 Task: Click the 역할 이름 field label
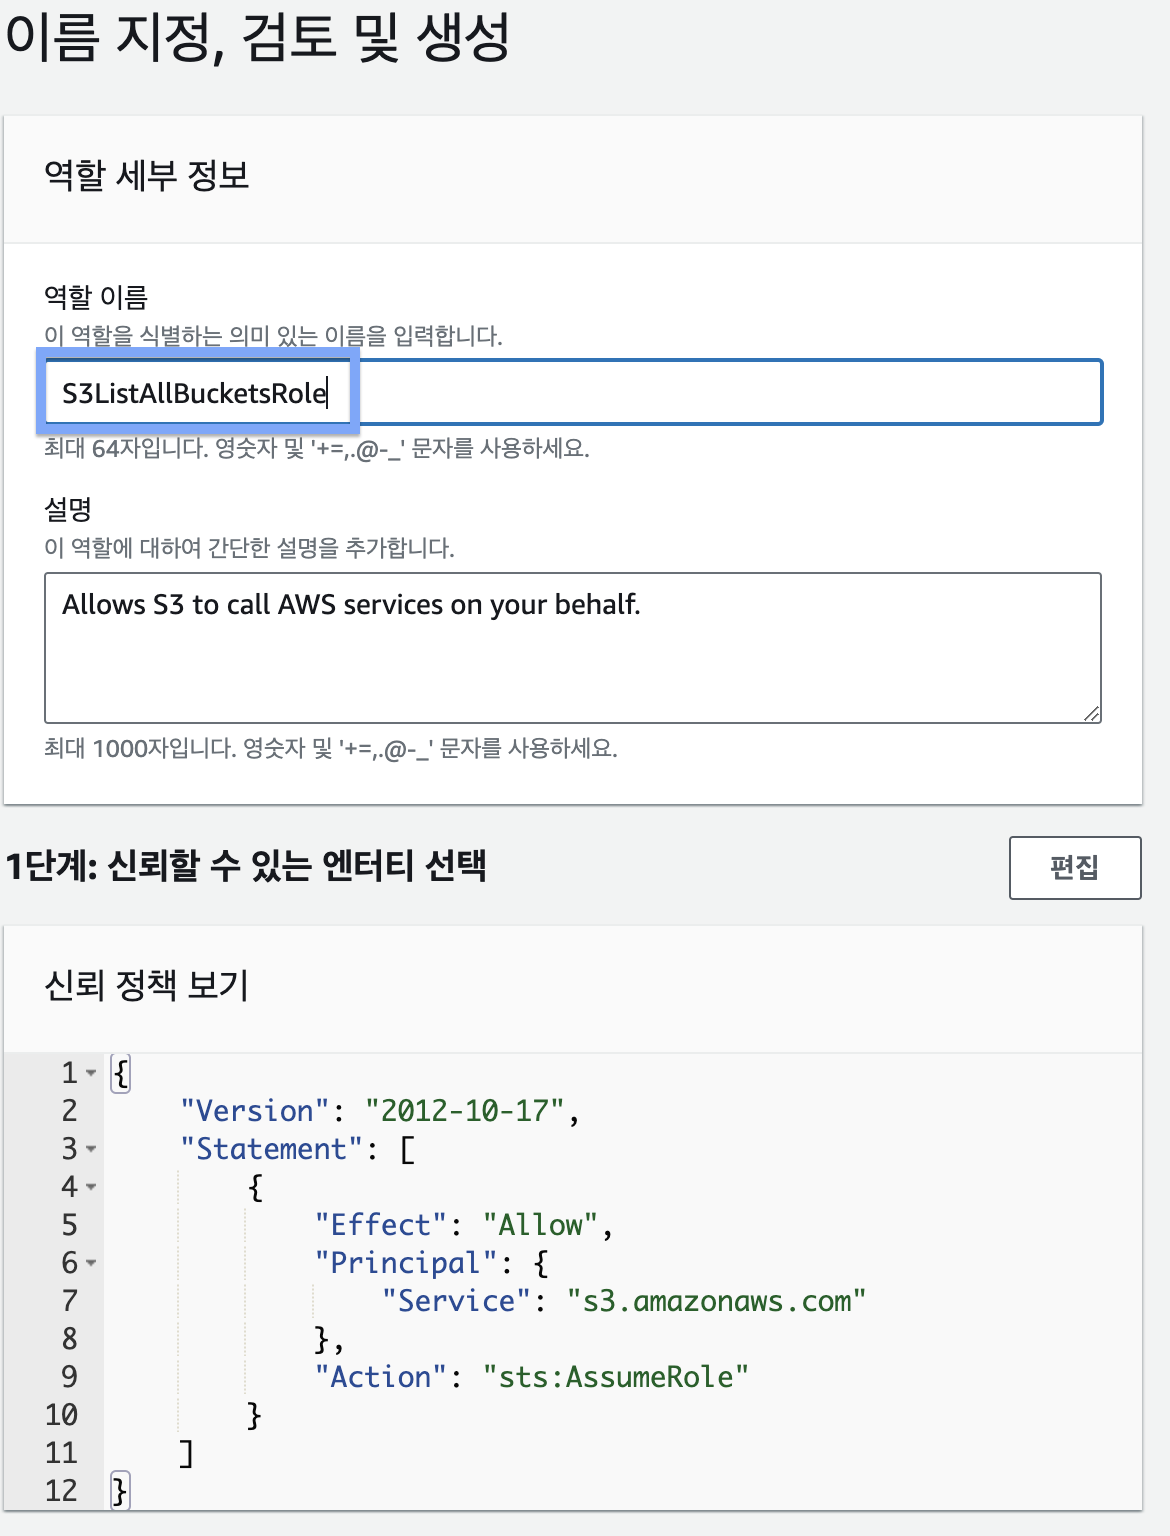pos(96,297)
